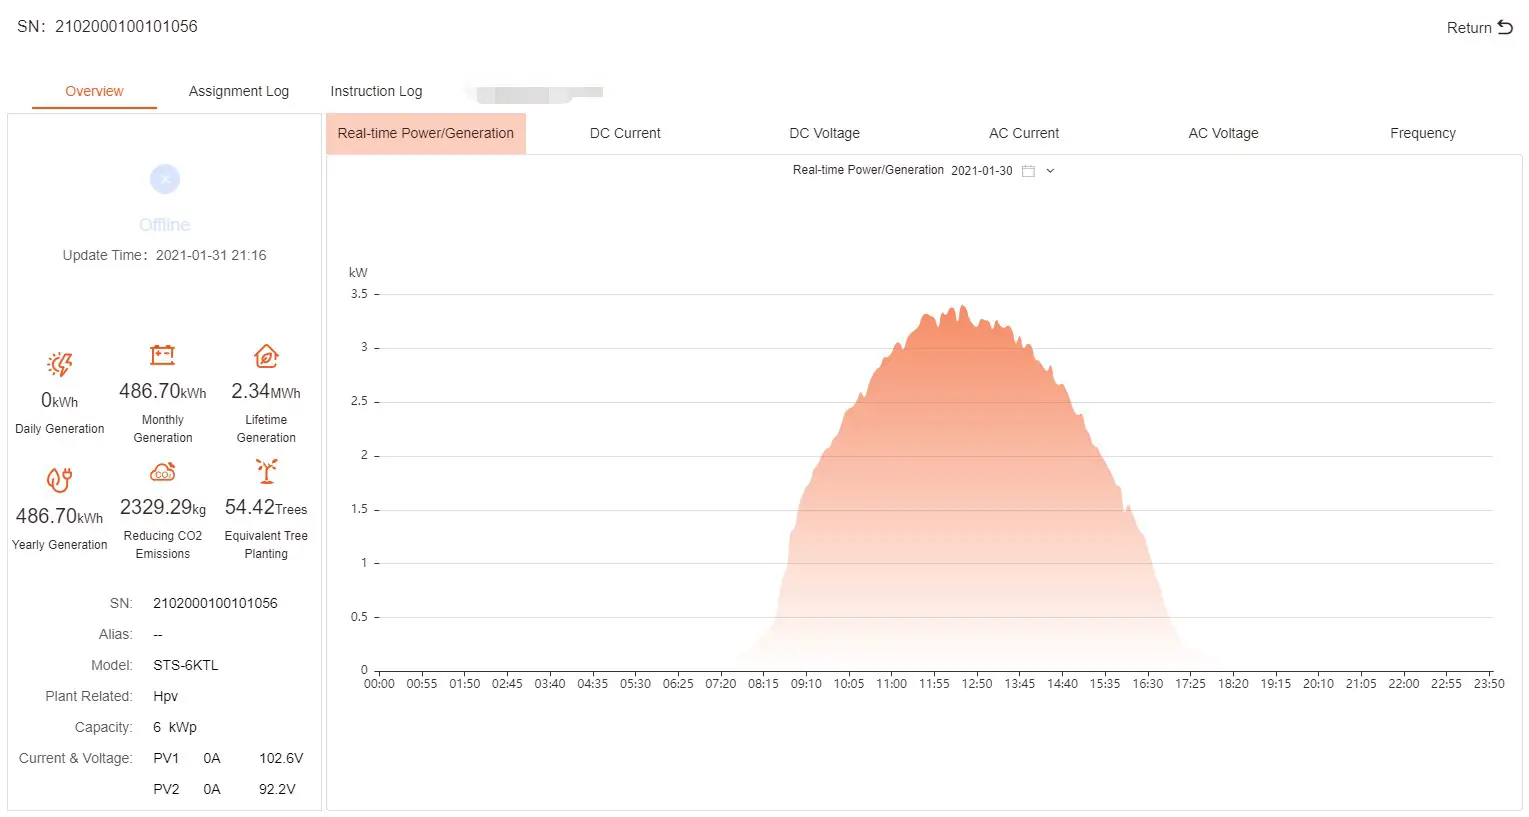Click the 2.34MWh lifetime generation value
The image size is (1529, 817).
[266, 391]
